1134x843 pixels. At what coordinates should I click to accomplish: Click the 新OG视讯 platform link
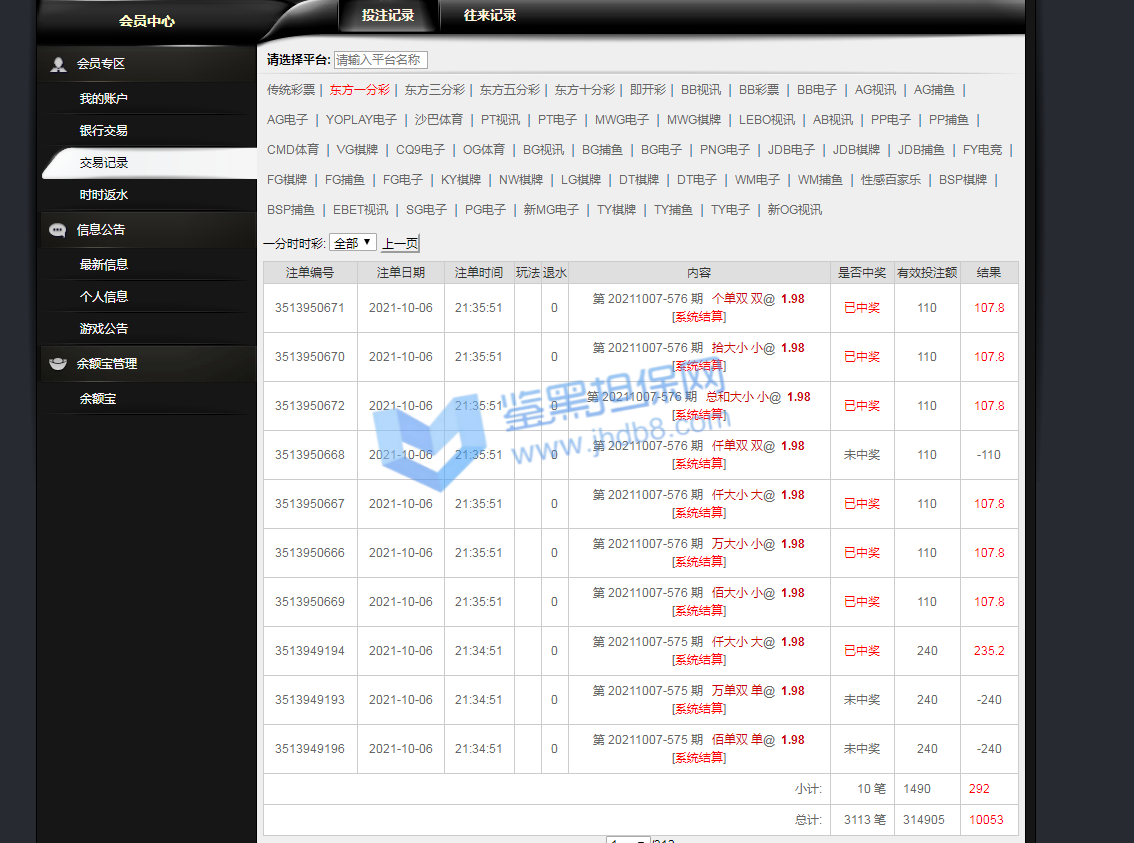[x=794, y=210]
